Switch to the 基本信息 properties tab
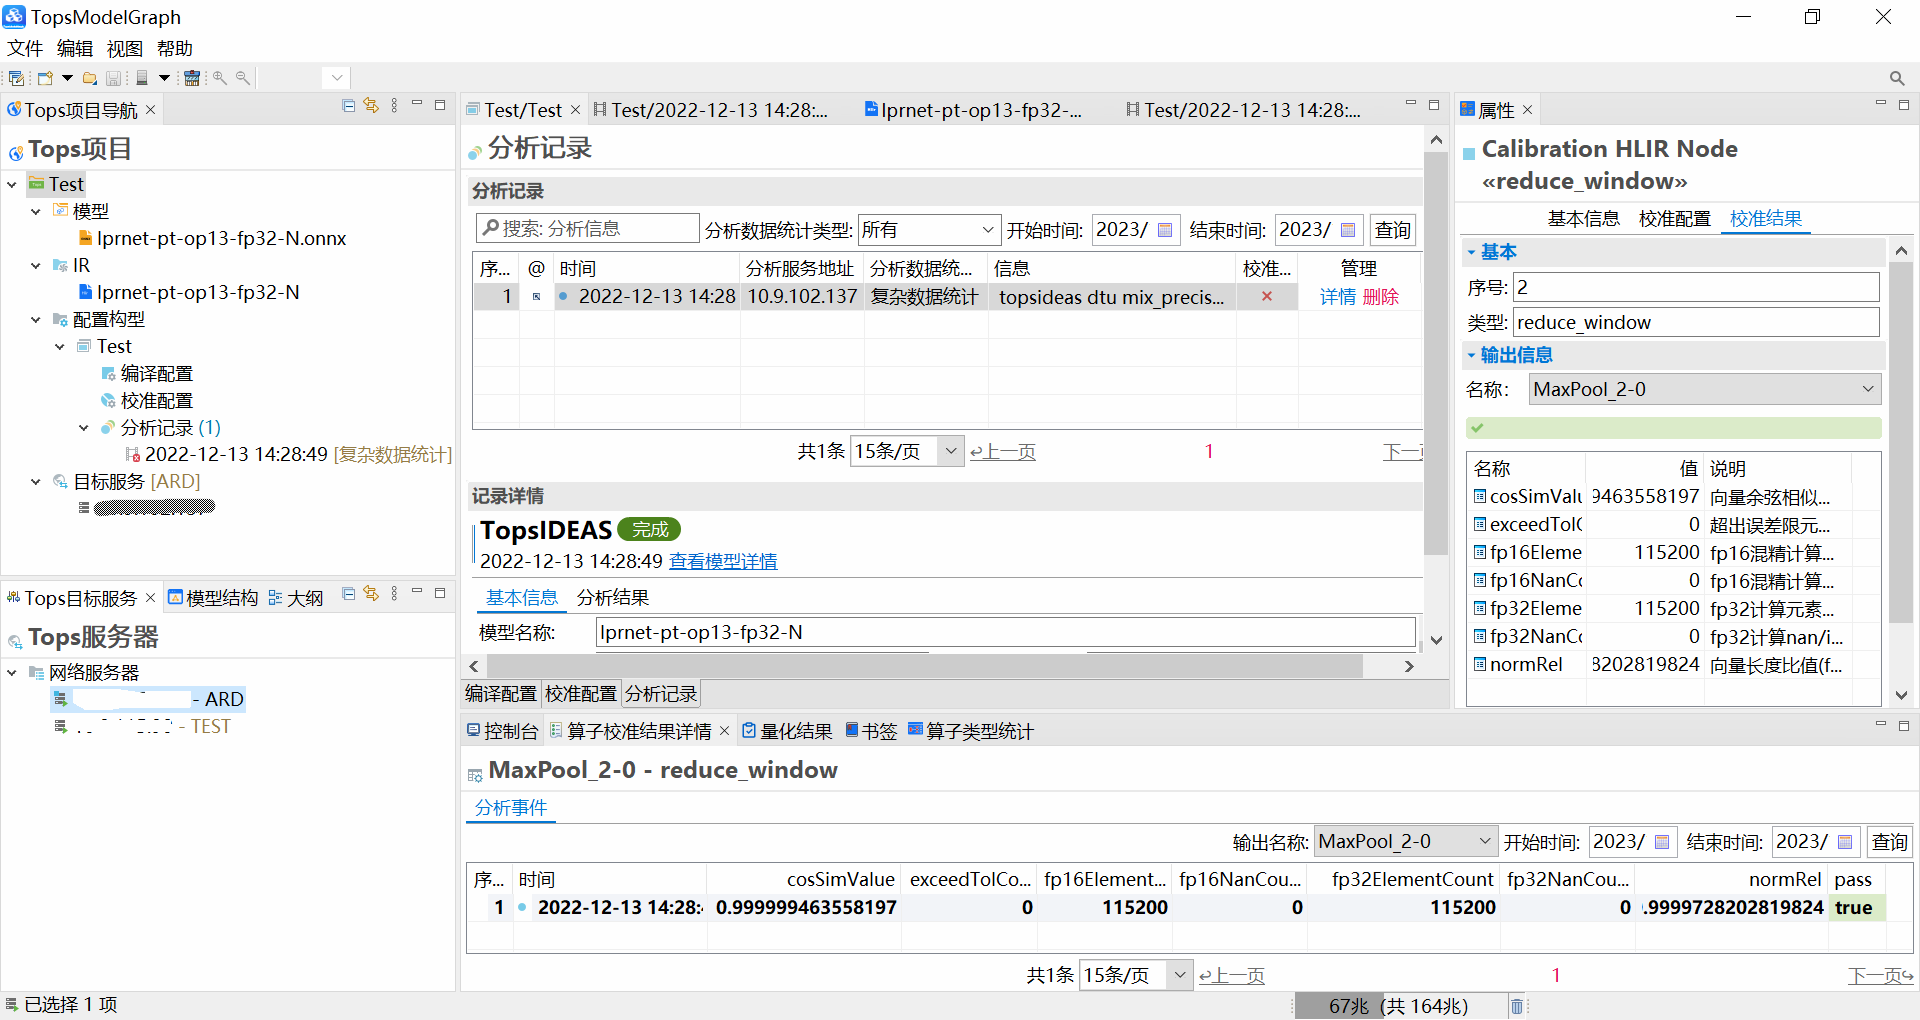 point(1584,218)
